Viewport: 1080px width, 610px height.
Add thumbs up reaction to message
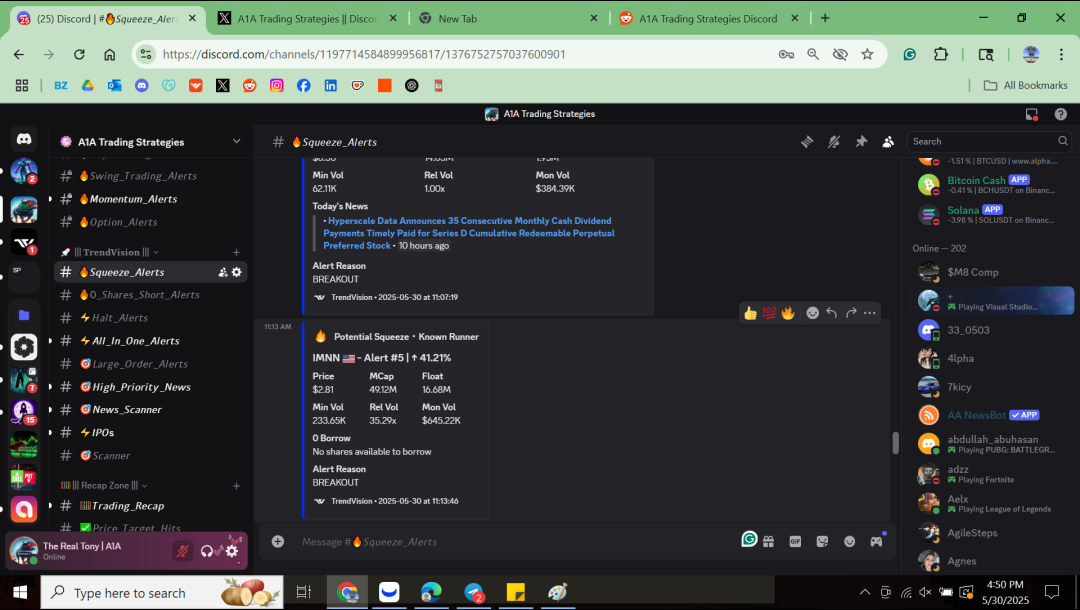point(750,313)
